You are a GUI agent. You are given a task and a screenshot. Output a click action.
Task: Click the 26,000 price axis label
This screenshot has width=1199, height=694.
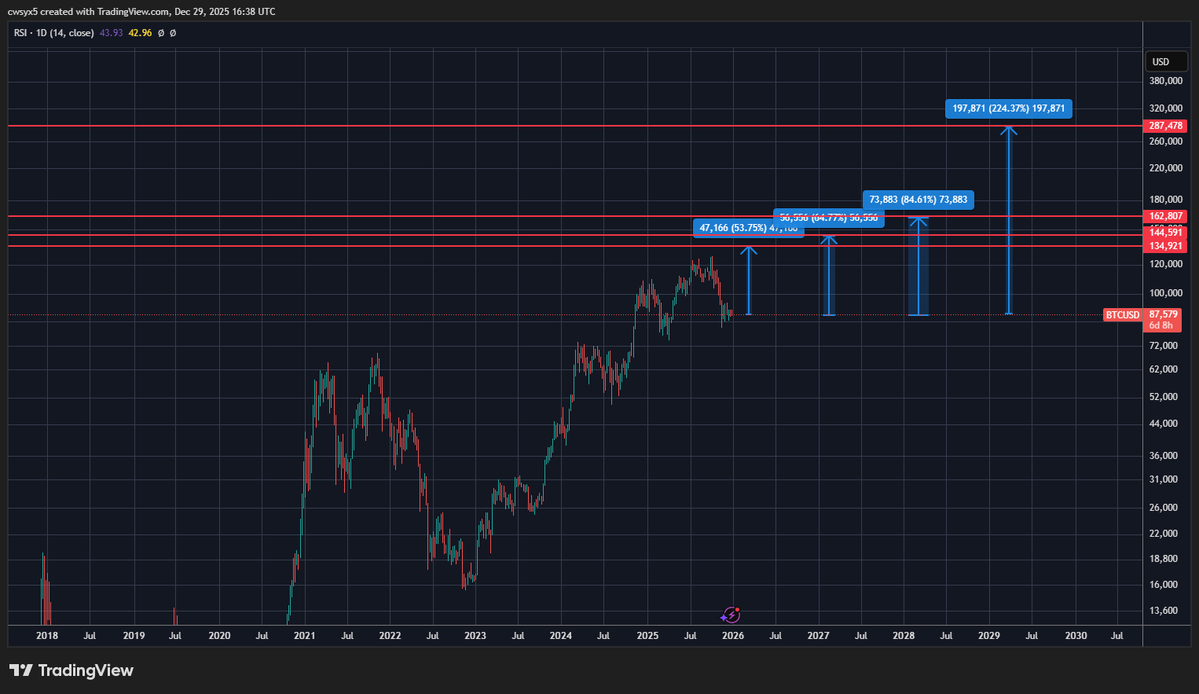(1163, 508)
